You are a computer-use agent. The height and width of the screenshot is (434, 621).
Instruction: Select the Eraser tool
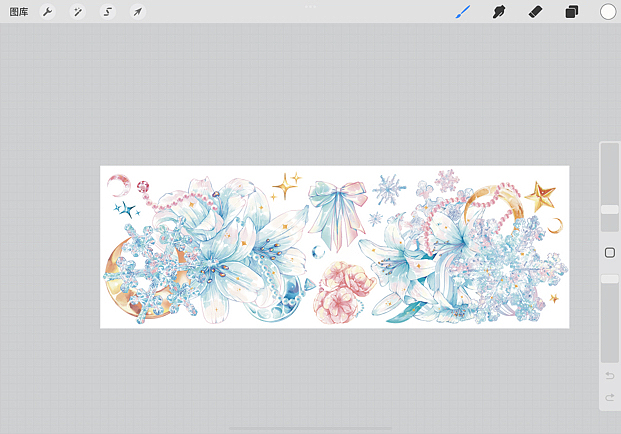pos(535,12)
